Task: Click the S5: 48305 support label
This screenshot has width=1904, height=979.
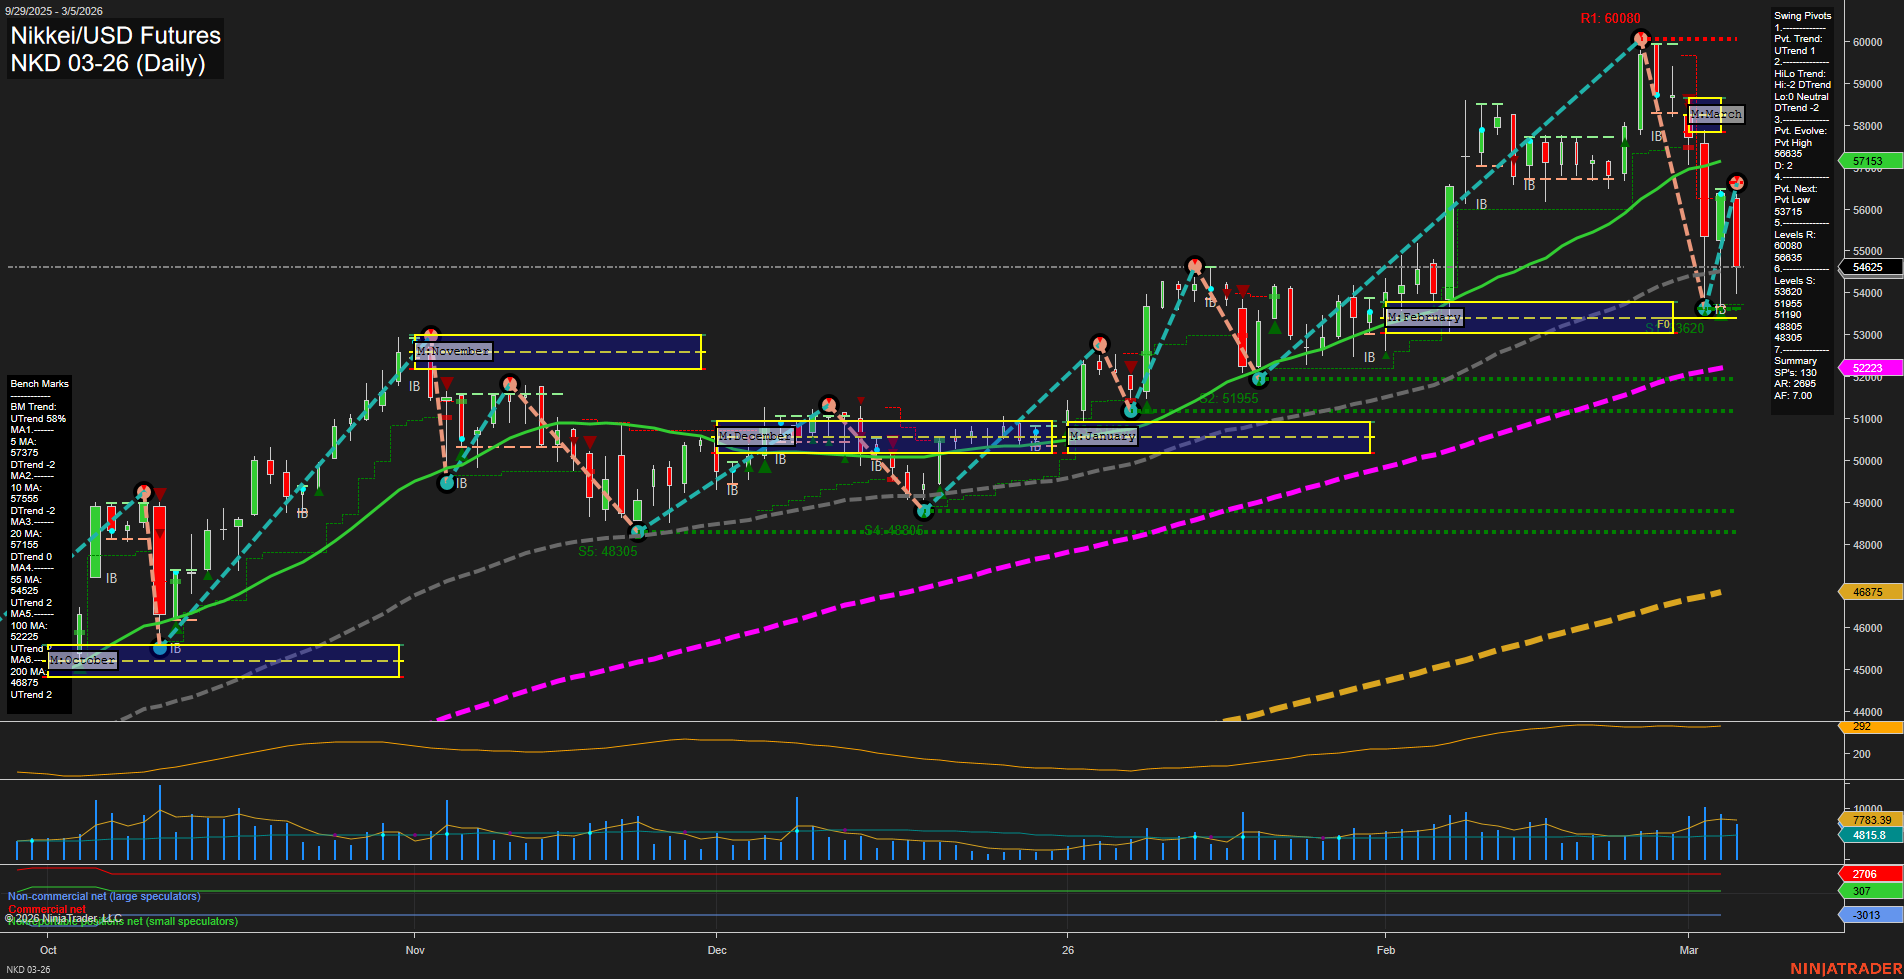Action: (x=606, y=551)
